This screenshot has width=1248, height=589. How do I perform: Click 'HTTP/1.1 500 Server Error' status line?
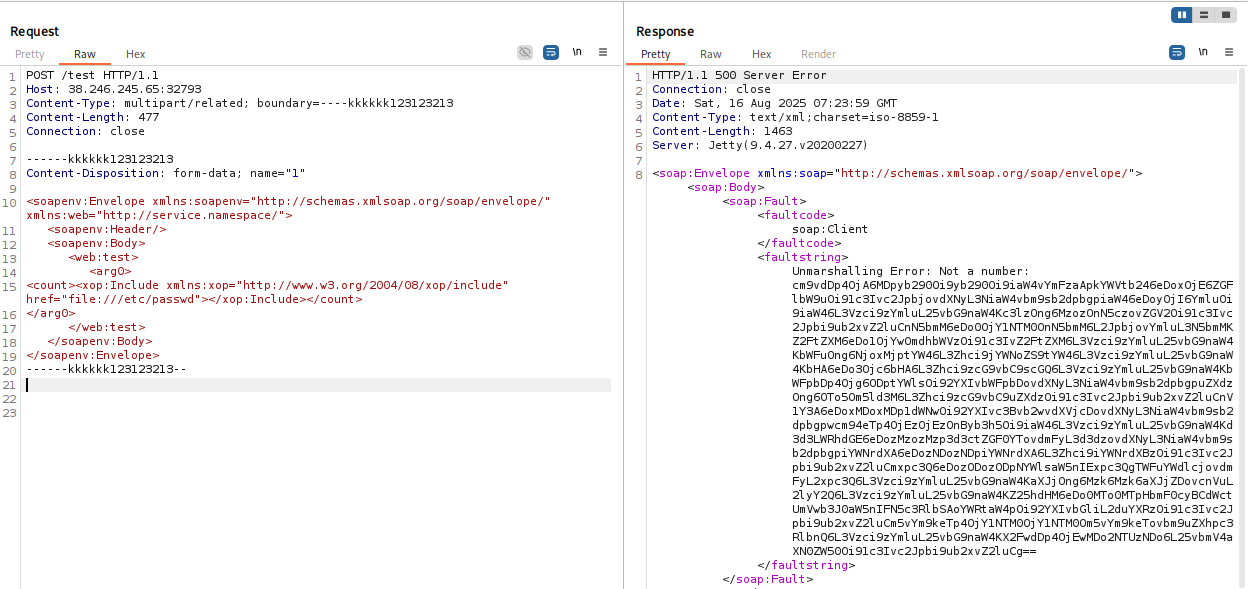[x=739, y=75]
